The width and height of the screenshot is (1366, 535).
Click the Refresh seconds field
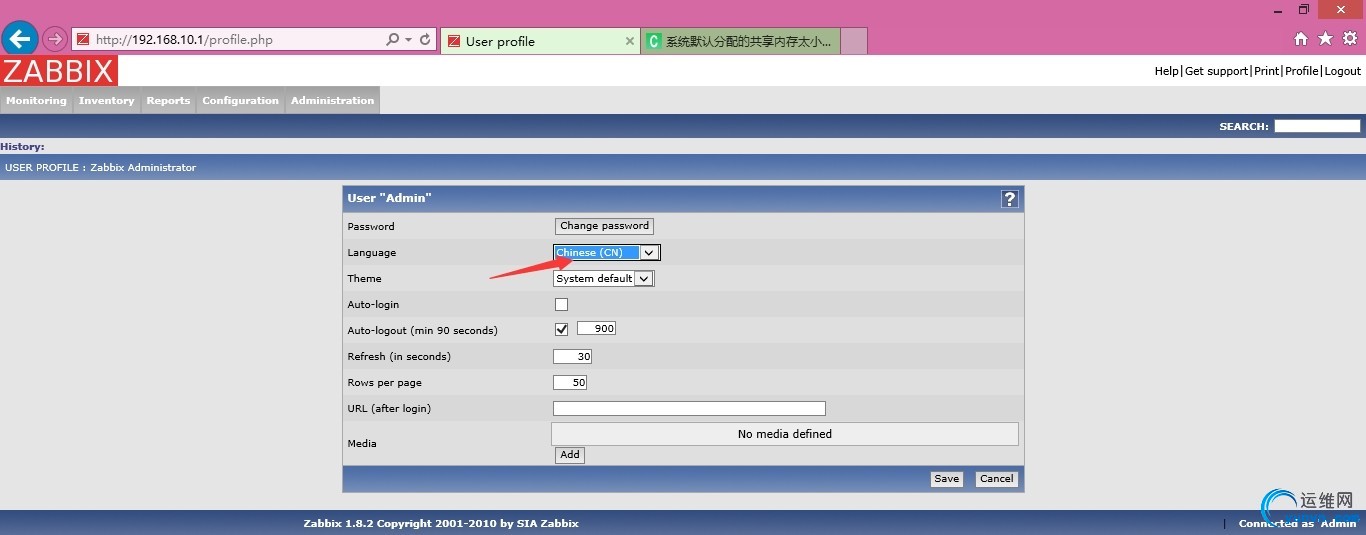click(x=572, y=356)
